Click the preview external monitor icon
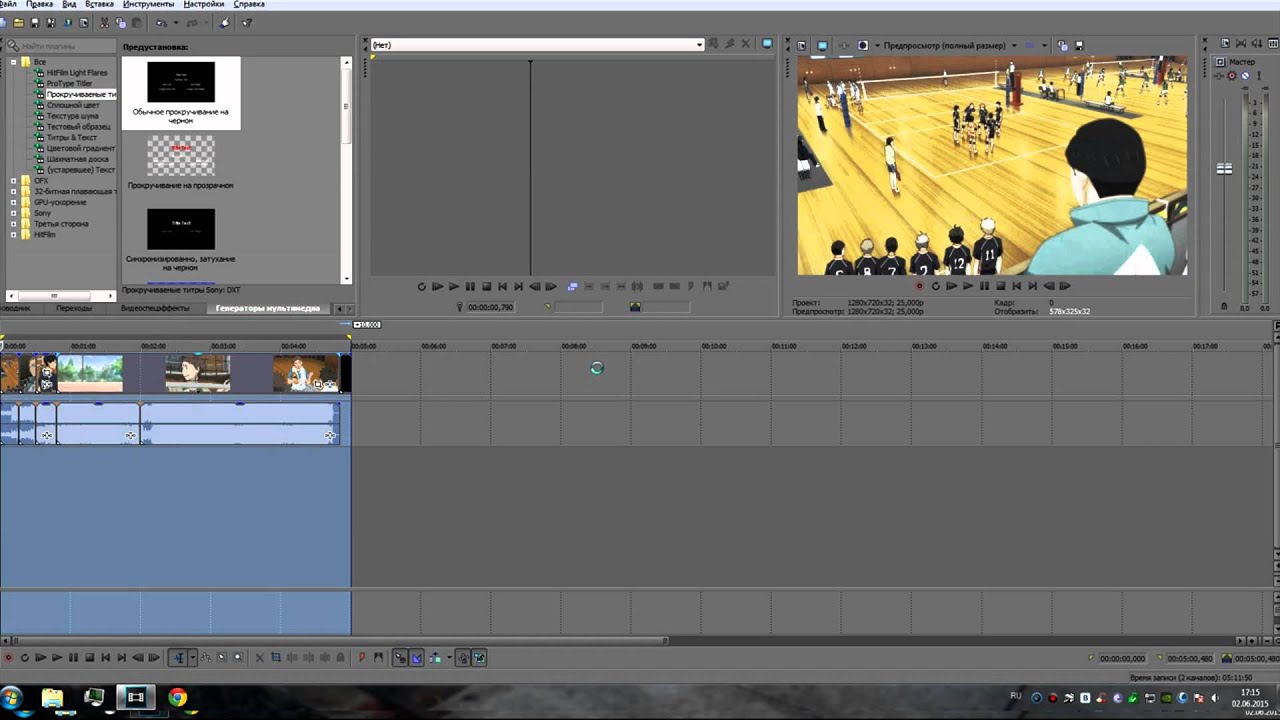1280x720 pixels. point(822,45)
